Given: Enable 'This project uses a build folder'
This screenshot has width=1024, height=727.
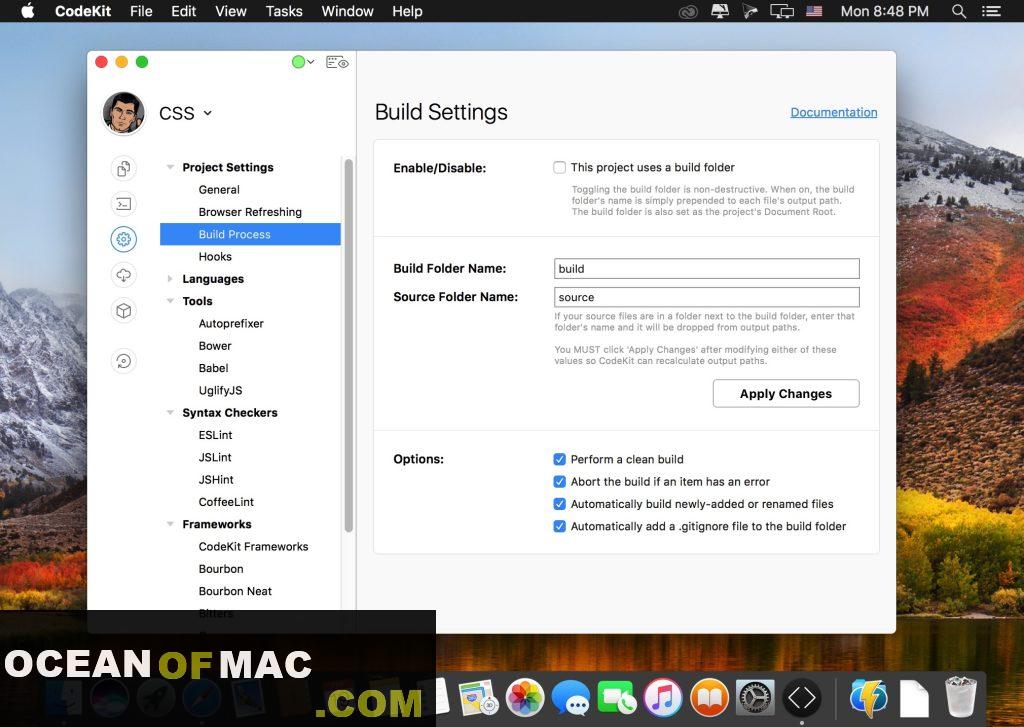Looking at the screenshot, I should click(x=560, y=167).
